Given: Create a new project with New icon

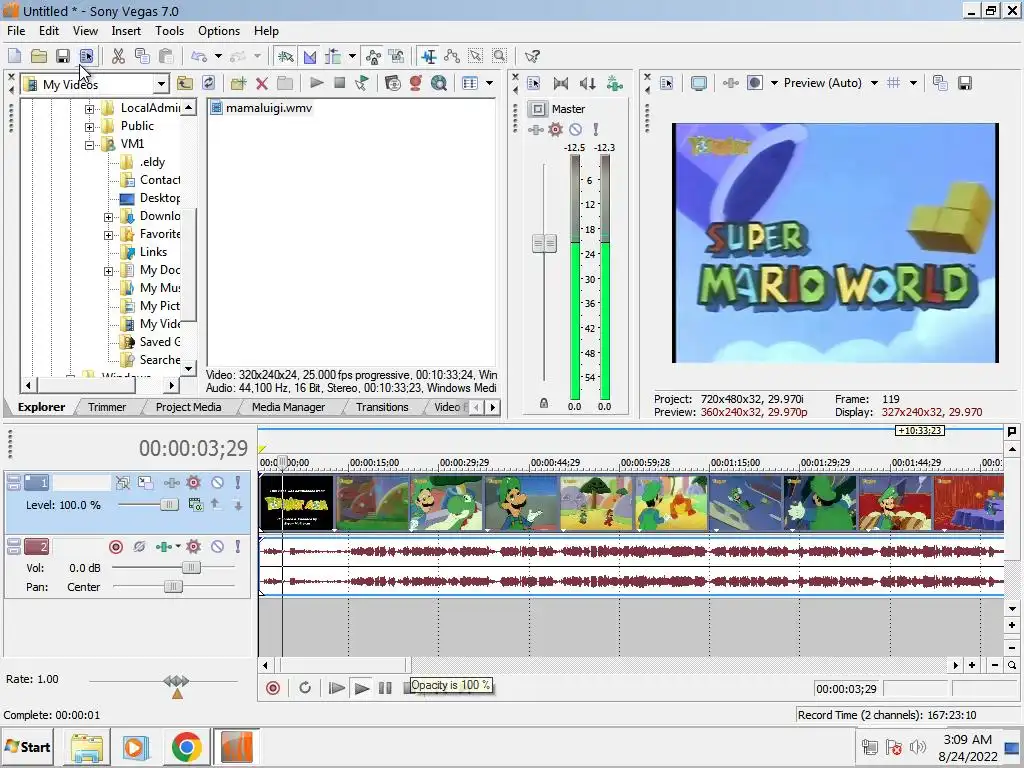Looking at the screenshot, I should tap(14, 56).
